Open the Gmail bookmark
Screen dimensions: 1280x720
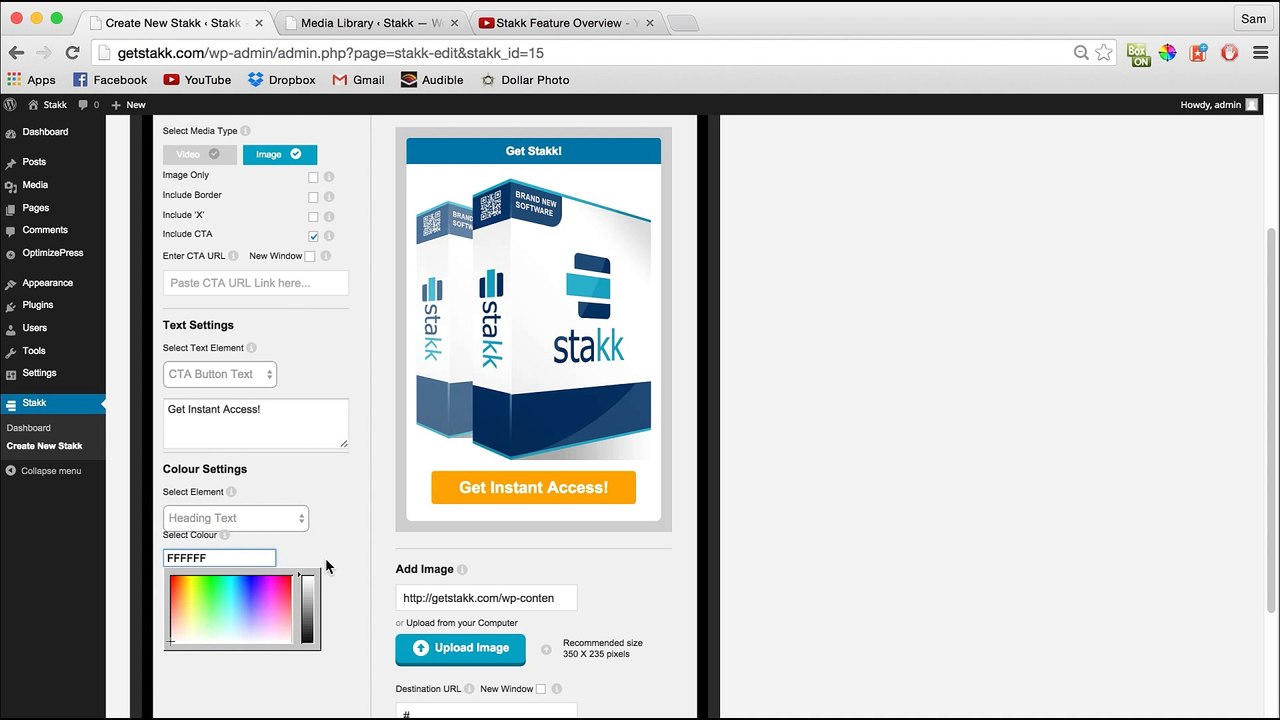click(x=358, y=80)
